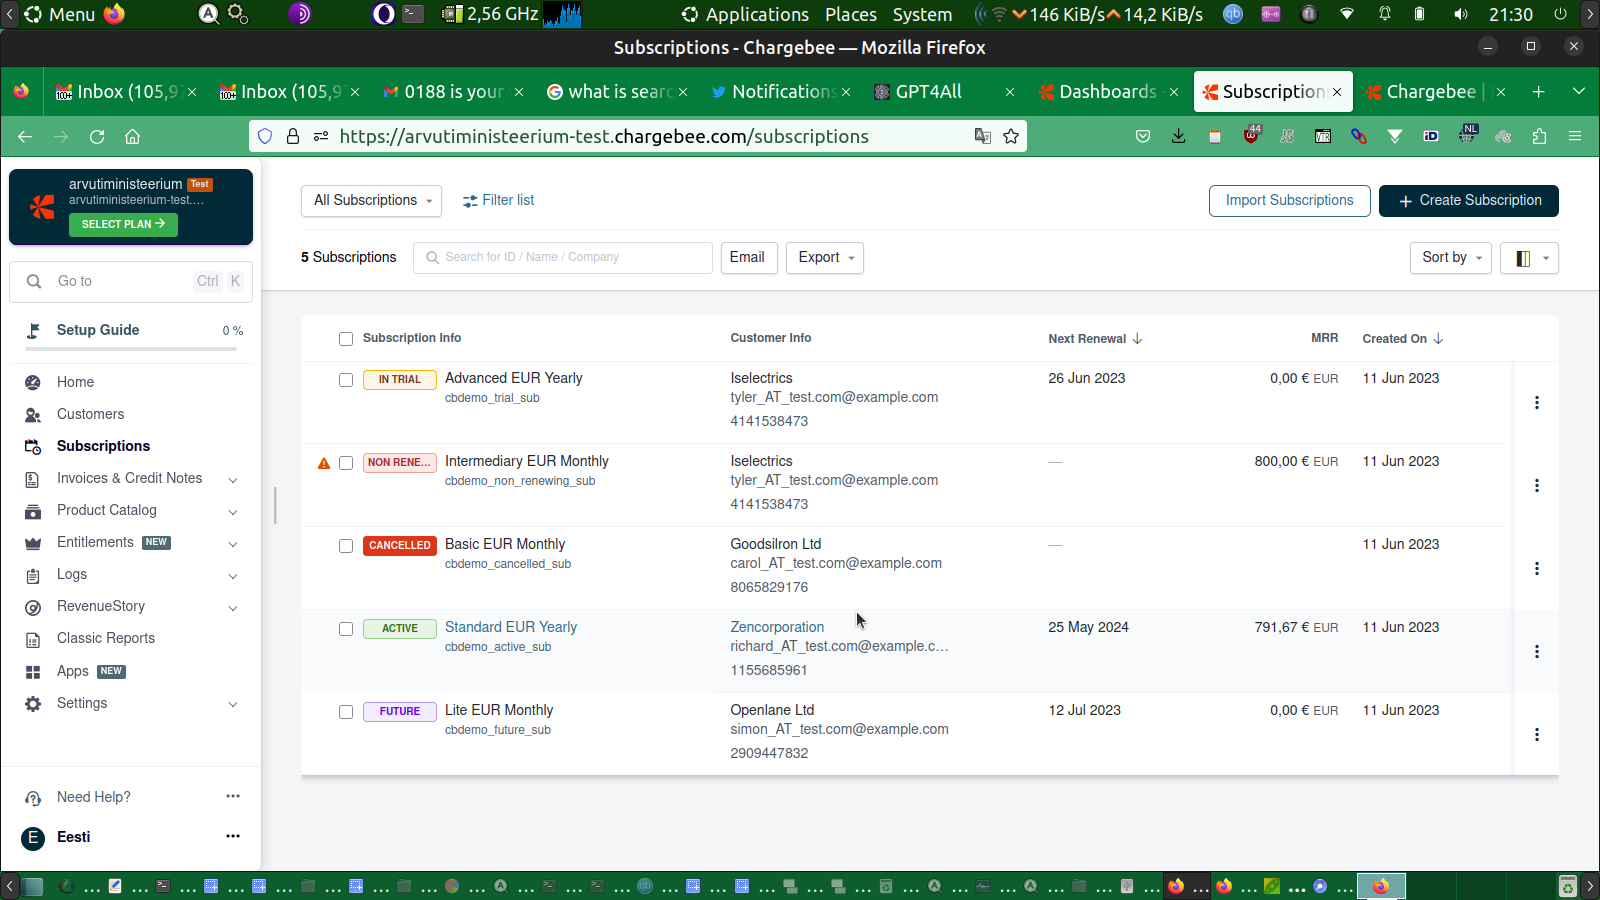Click the subscription search input field
Screen dimensions: 1600x900
563,258
